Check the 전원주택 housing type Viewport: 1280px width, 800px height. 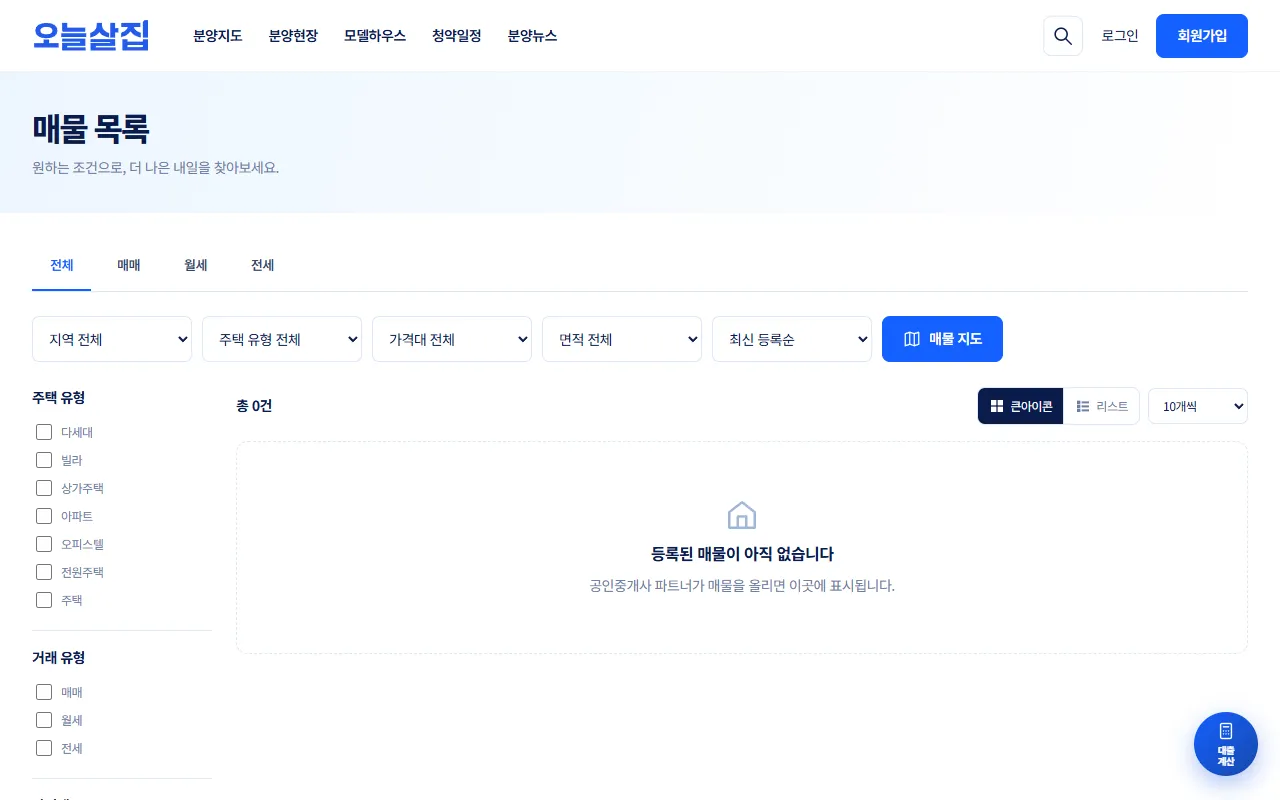tap(44, 572)
